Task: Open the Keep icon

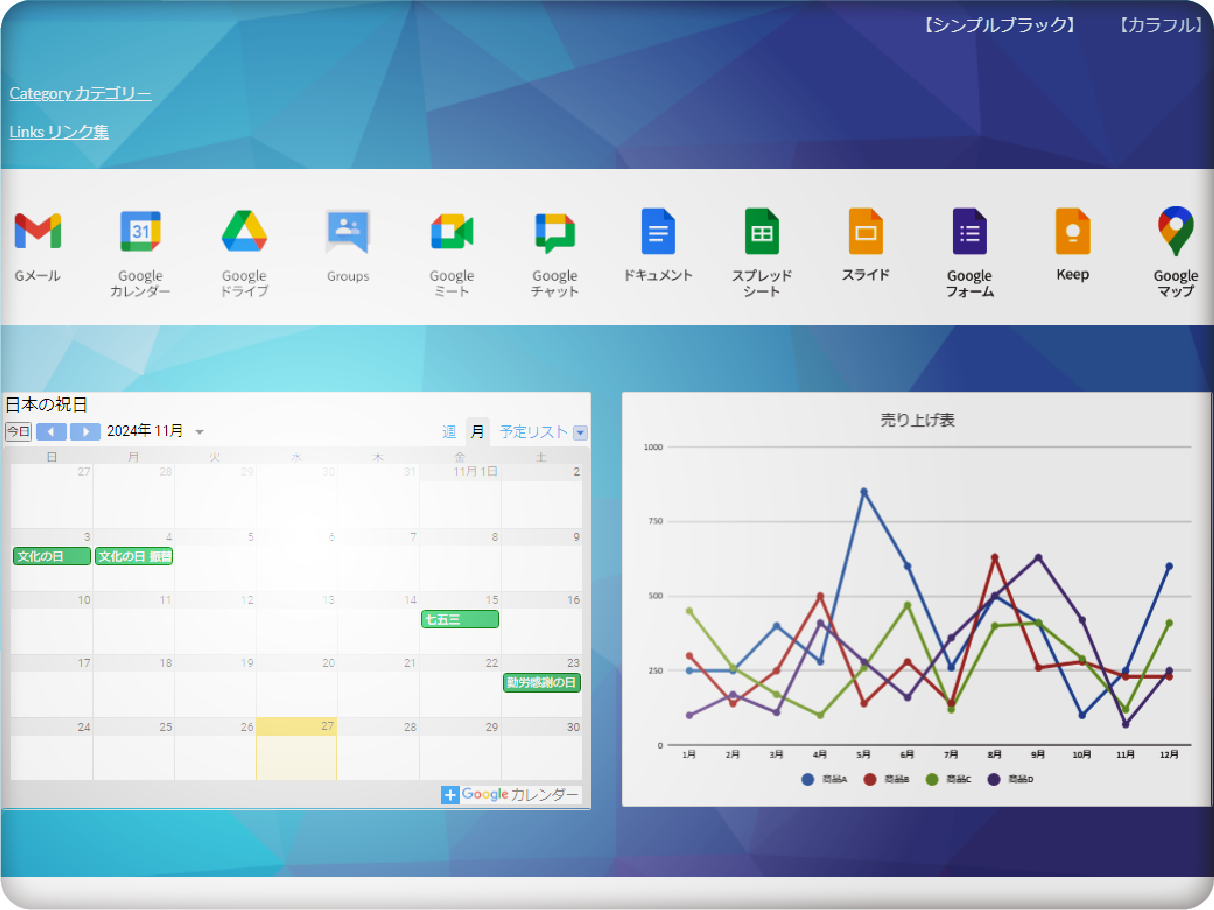Action: click(x=1073, y=231)
